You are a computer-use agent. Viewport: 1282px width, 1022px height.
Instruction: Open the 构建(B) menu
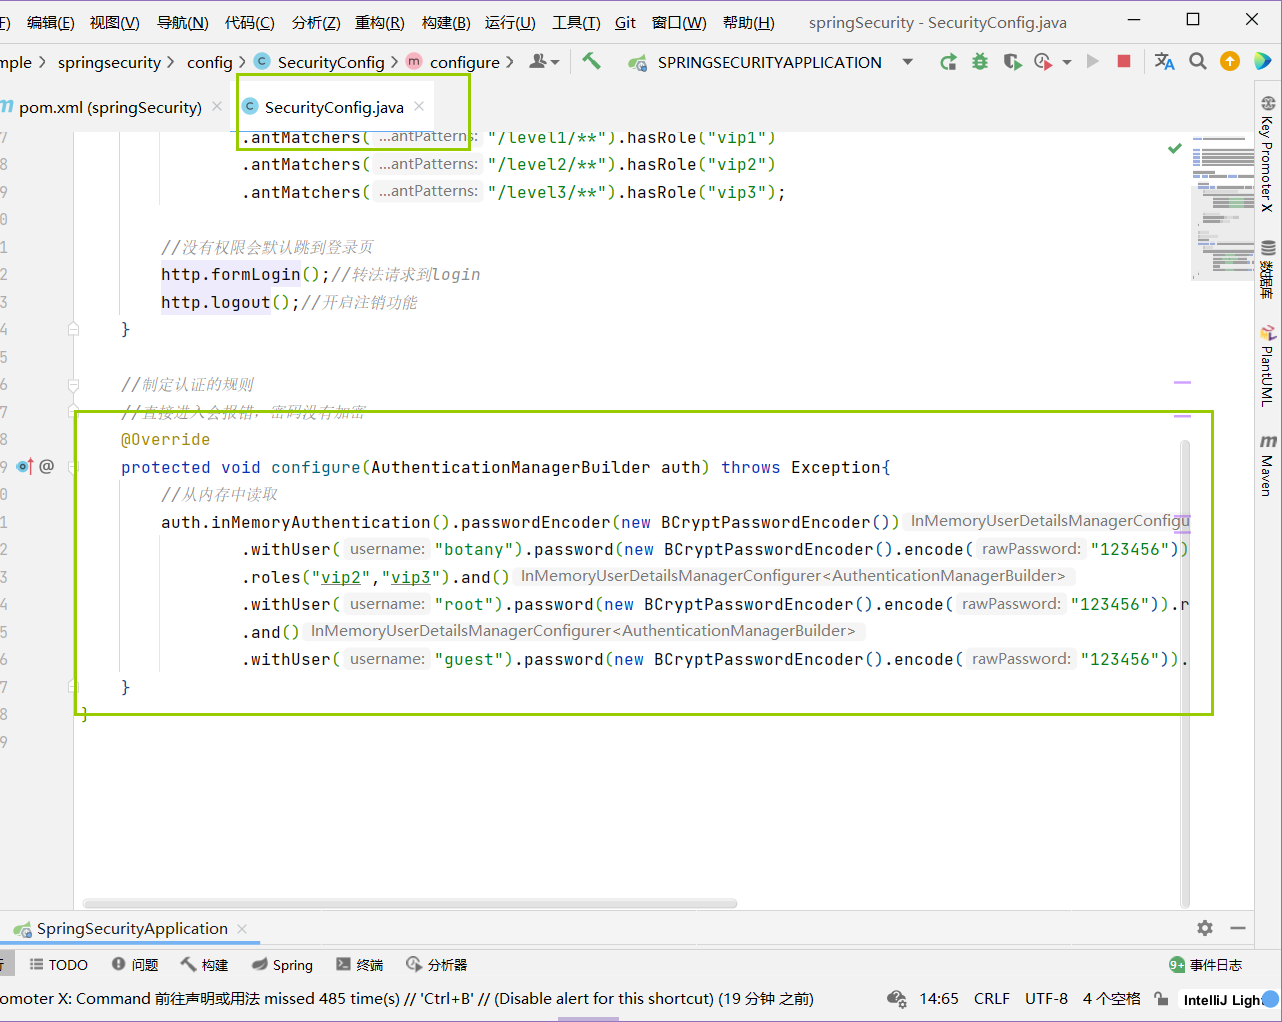pyautogui.click(x=446, y=22)
